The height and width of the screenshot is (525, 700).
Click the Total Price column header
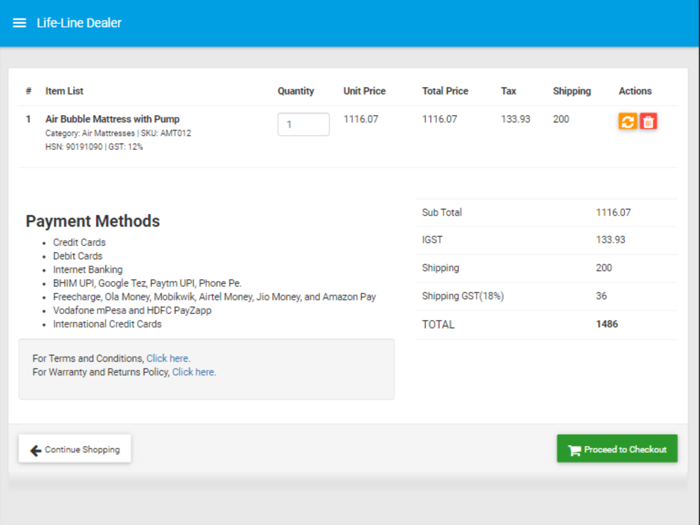pos(445,91)
